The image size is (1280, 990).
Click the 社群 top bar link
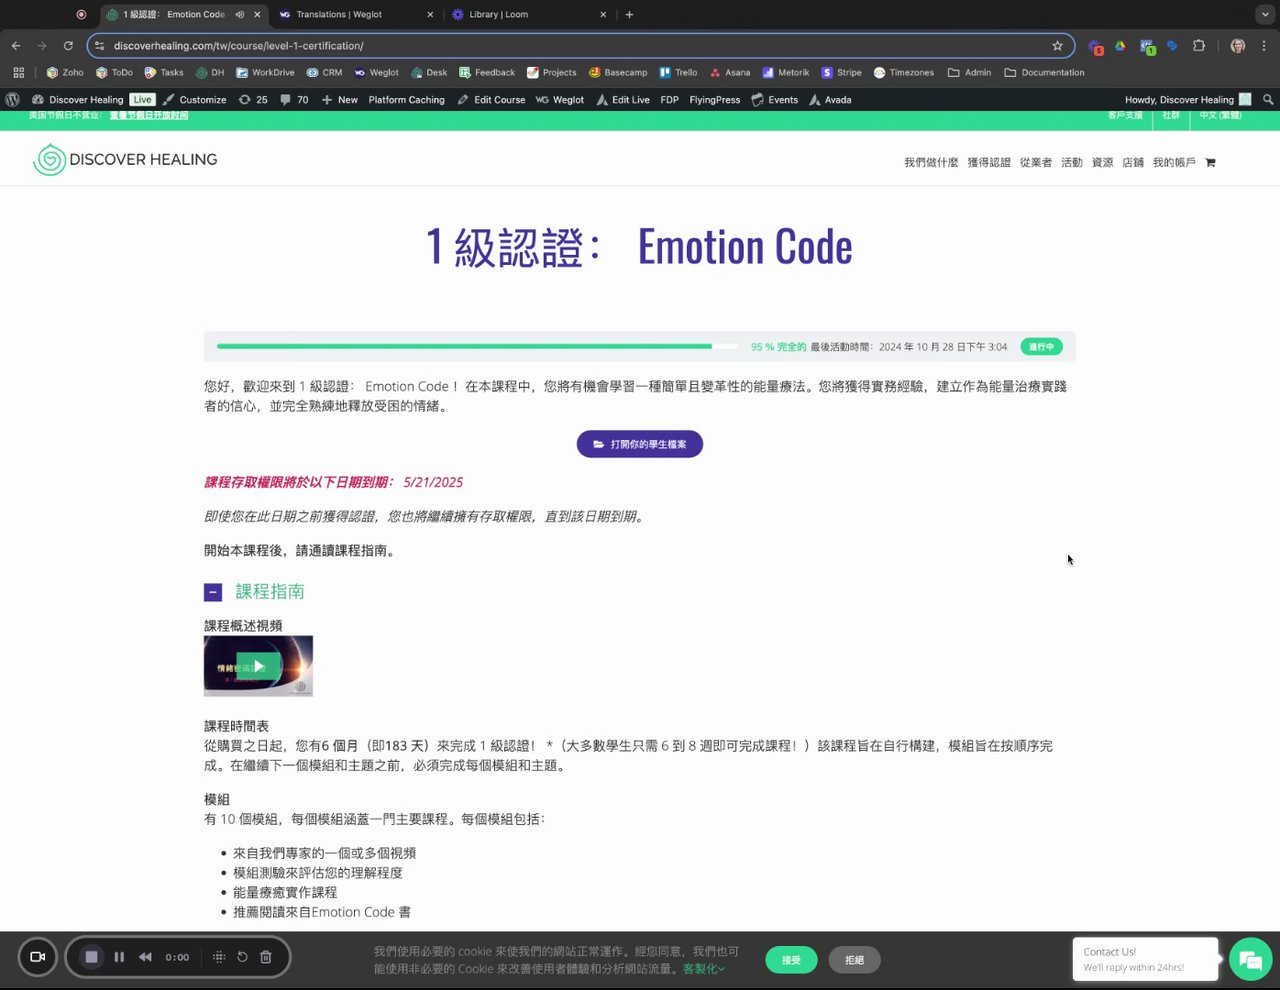point(1171,116)
